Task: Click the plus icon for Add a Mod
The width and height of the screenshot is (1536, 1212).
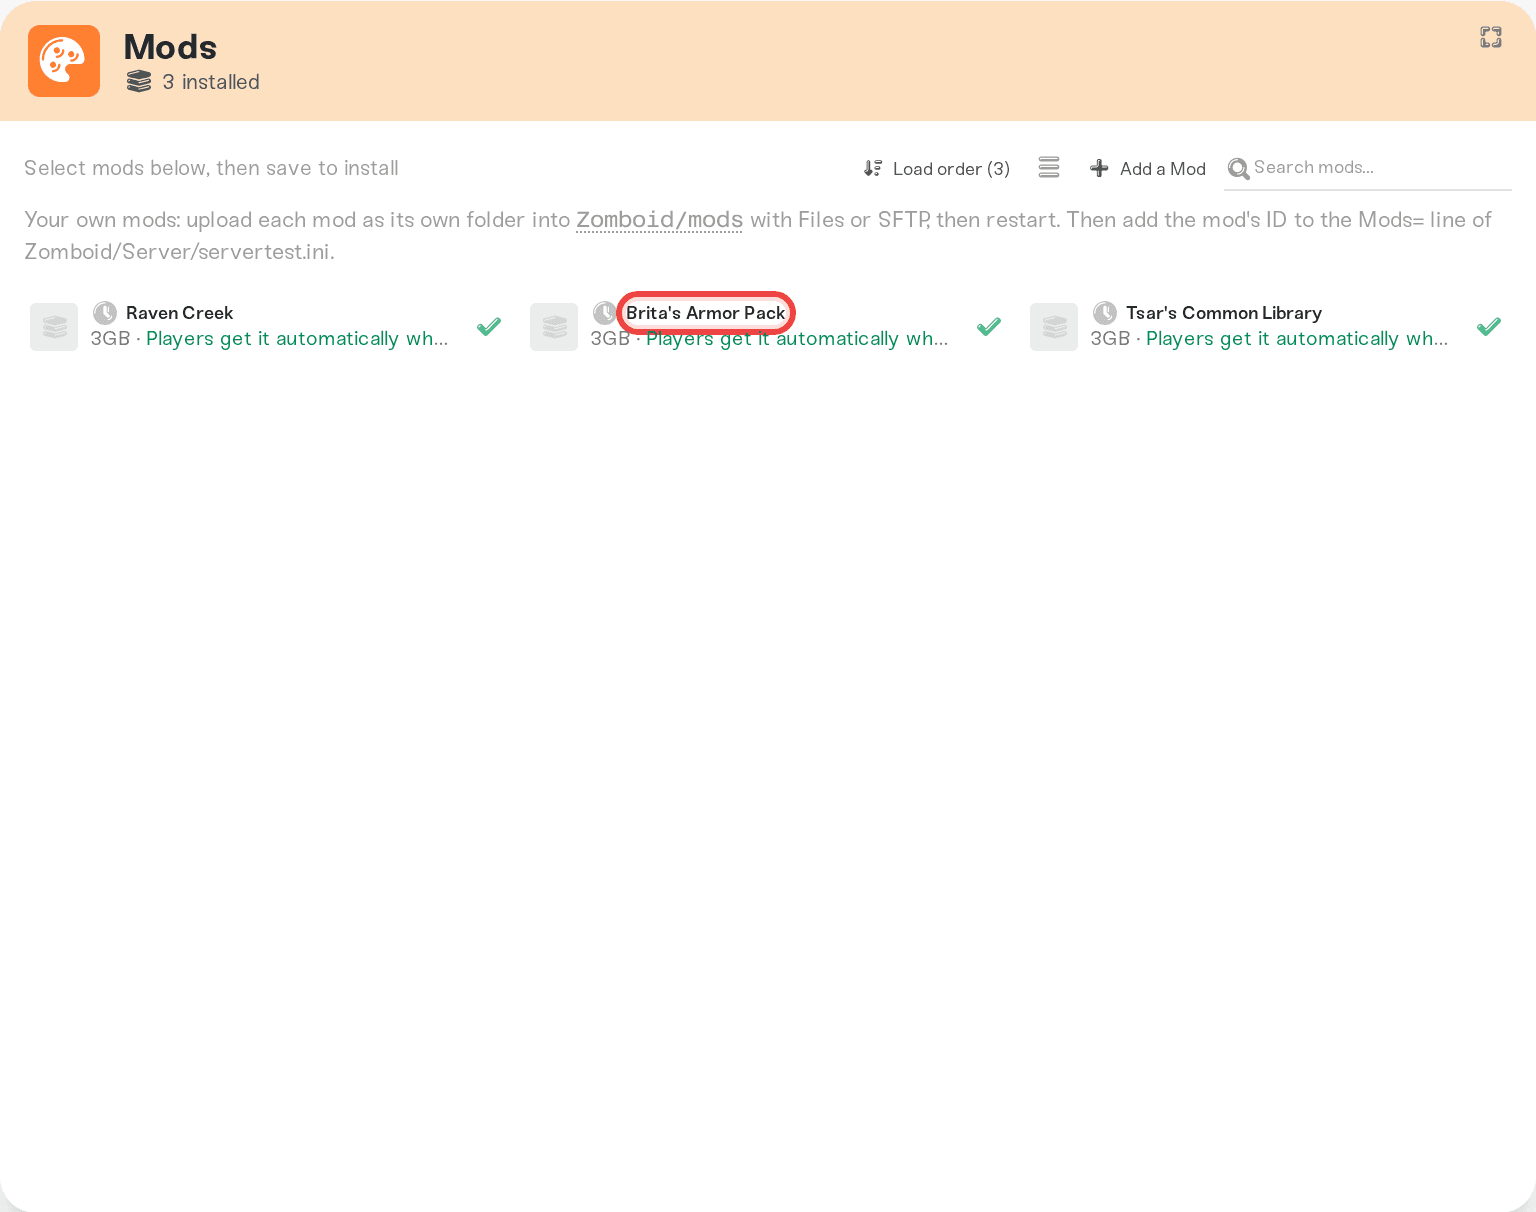Action: 1099,168
